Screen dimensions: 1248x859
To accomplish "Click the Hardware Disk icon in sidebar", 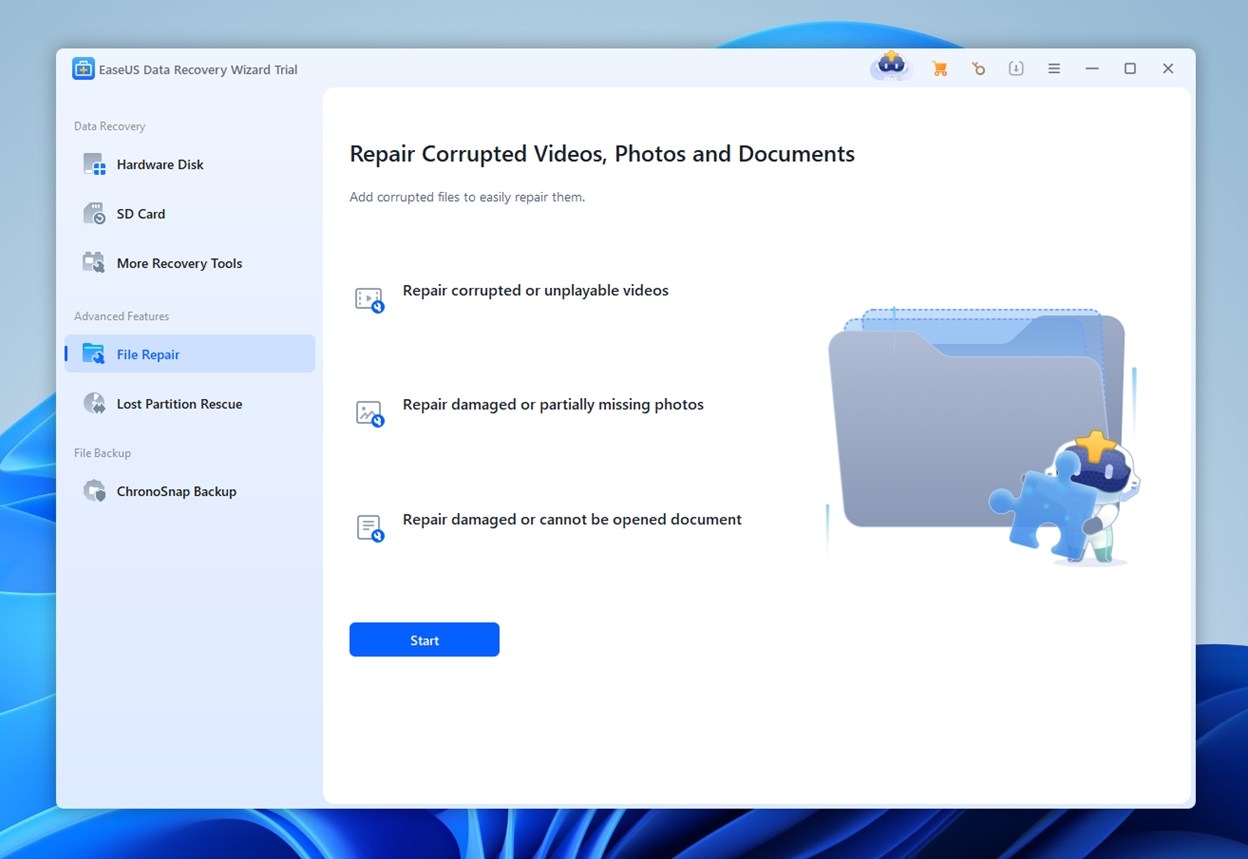I will pos(94,164).
